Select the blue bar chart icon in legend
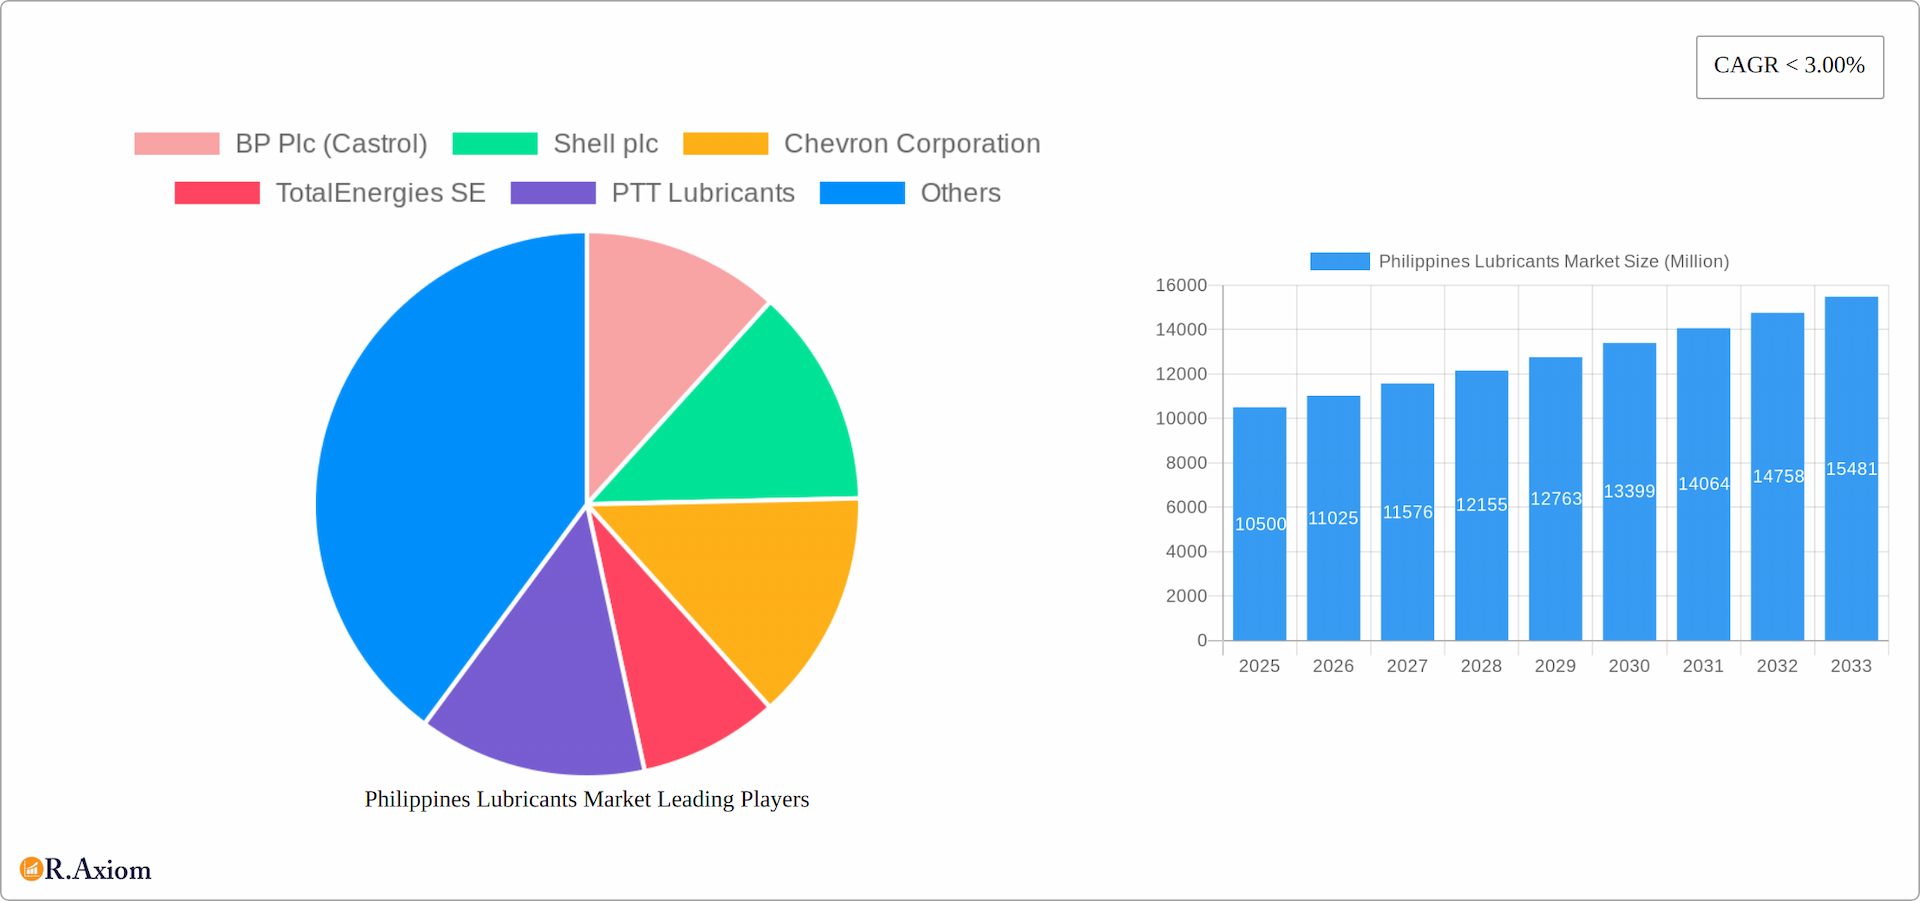 tap(1339, 261)
